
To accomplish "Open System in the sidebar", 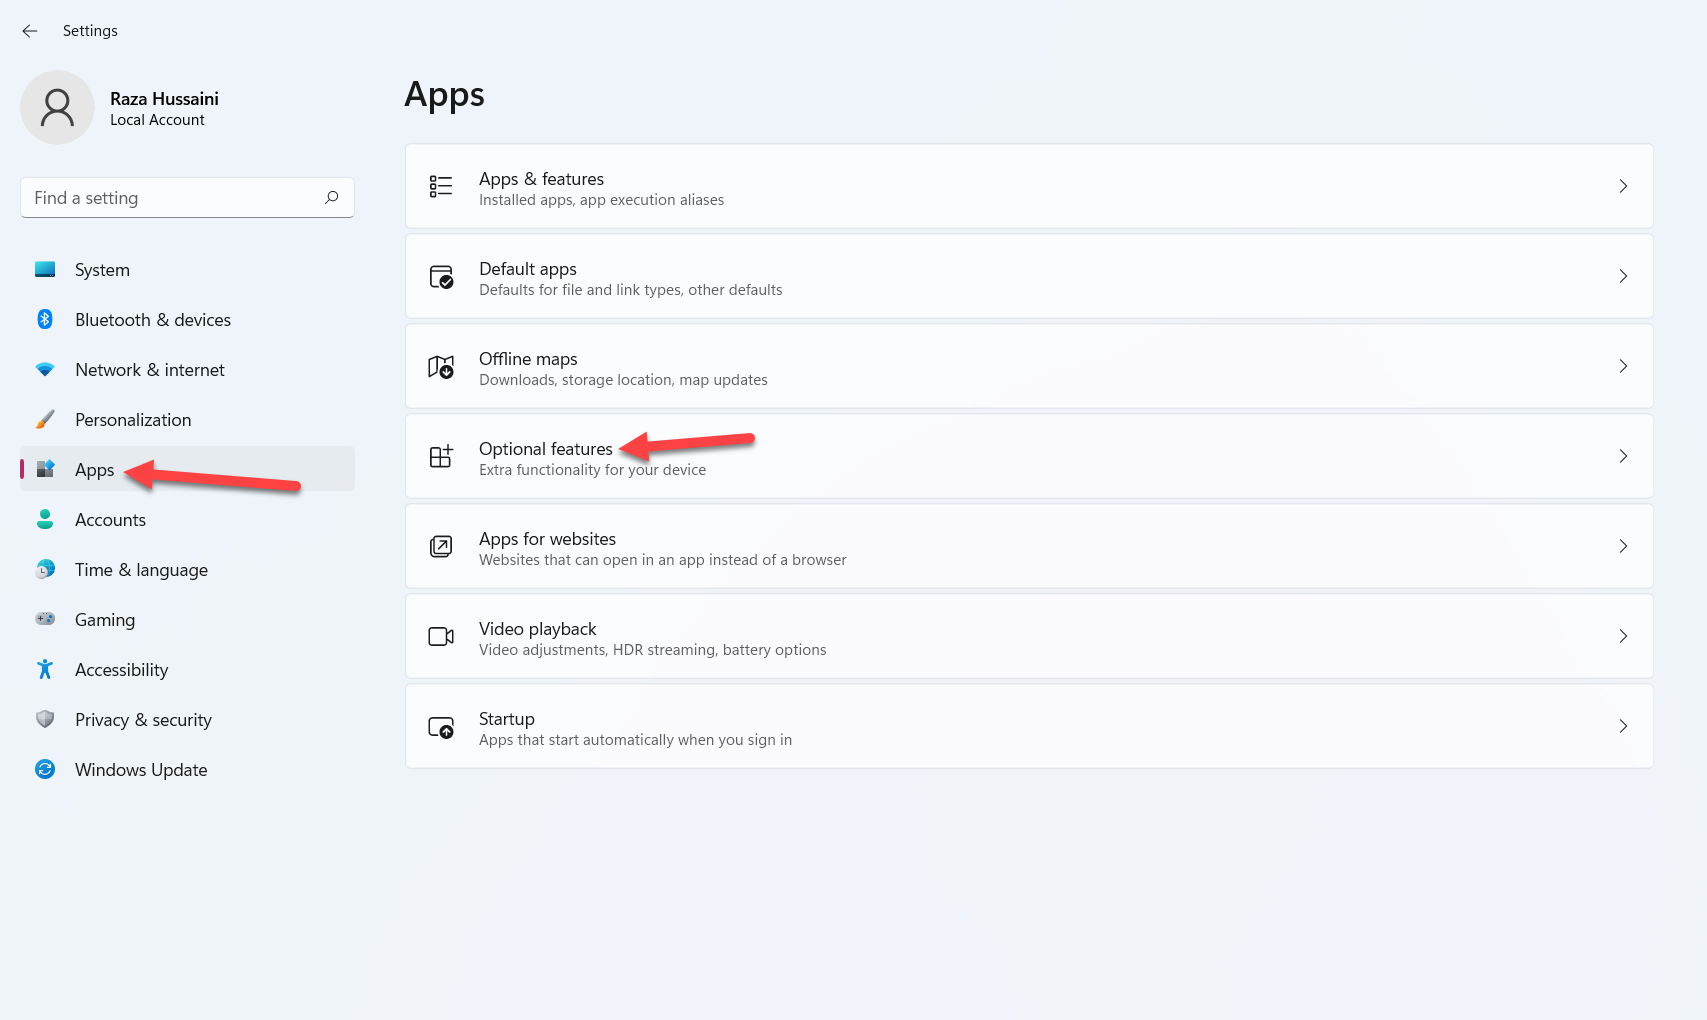I will pyautogui.click(x=102, y=270).
